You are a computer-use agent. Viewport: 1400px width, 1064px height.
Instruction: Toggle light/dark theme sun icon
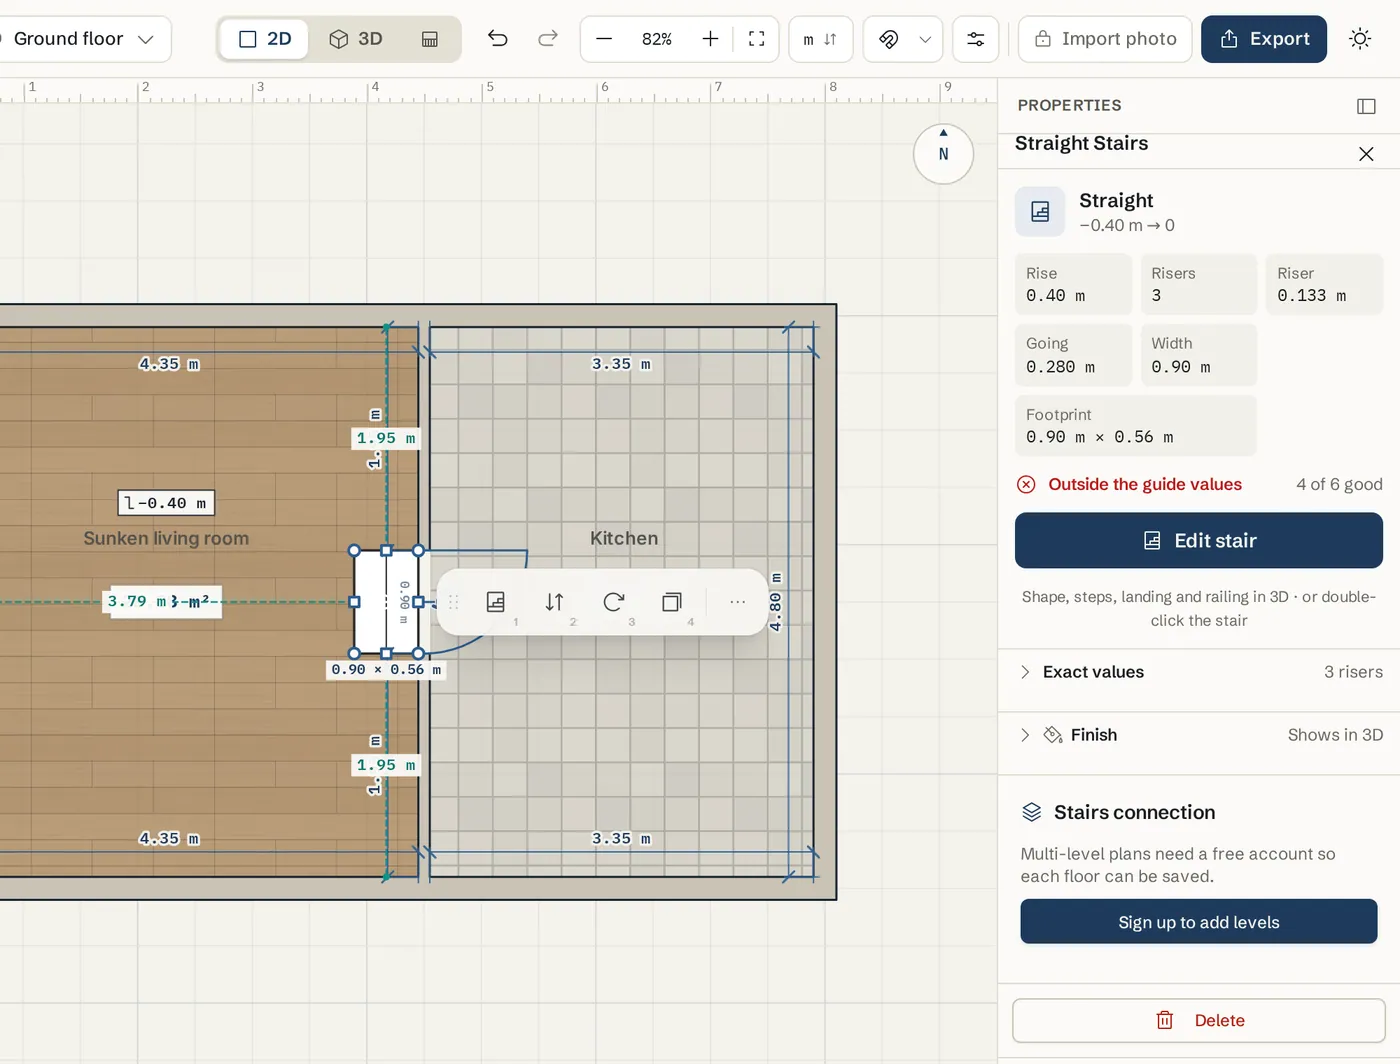(x=1360, y=39)
